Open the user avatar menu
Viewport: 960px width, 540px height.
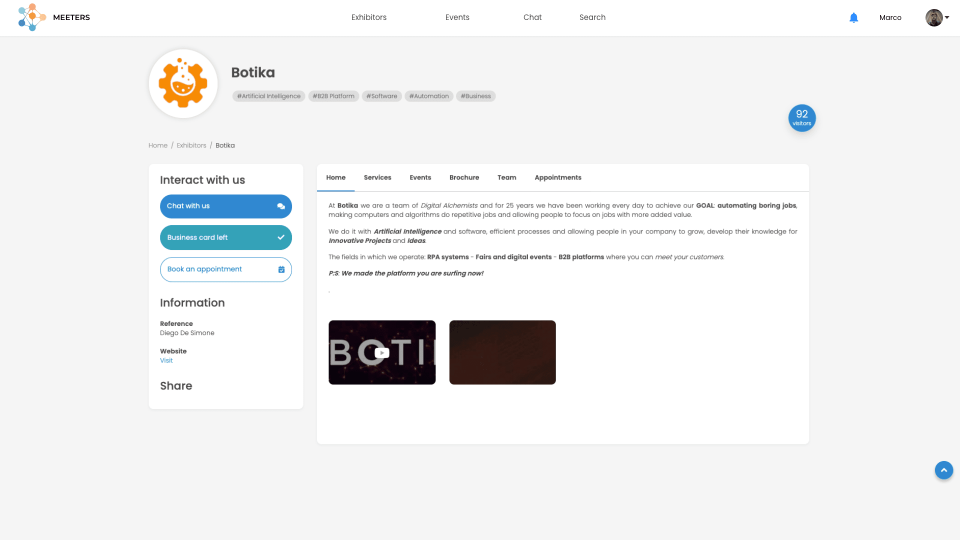click(937, 18)
